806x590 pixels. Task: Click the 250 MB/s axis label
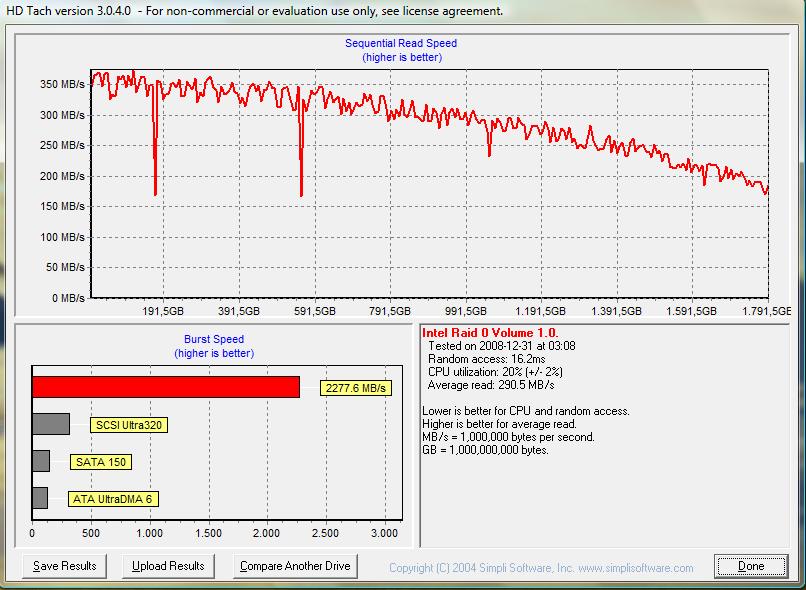coord(62,145)
